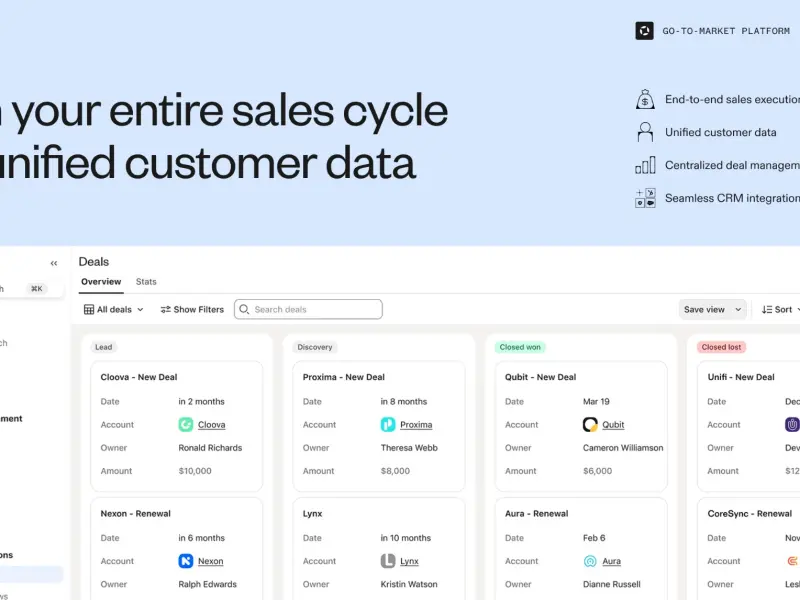The image size is (800, 600).
Task: Switch to the Stats tab
Action: click(146, 282)
